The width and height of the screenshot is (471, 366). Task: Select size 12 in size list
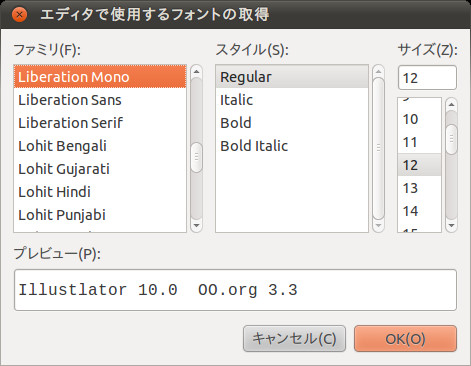(x=420, y=165)
